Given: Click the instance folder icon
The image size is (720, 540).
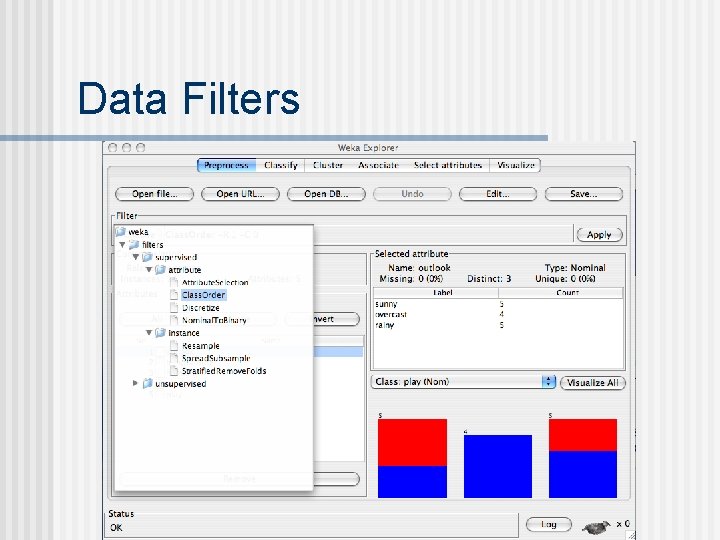Looking at the screenshot, I should (160, 332).
